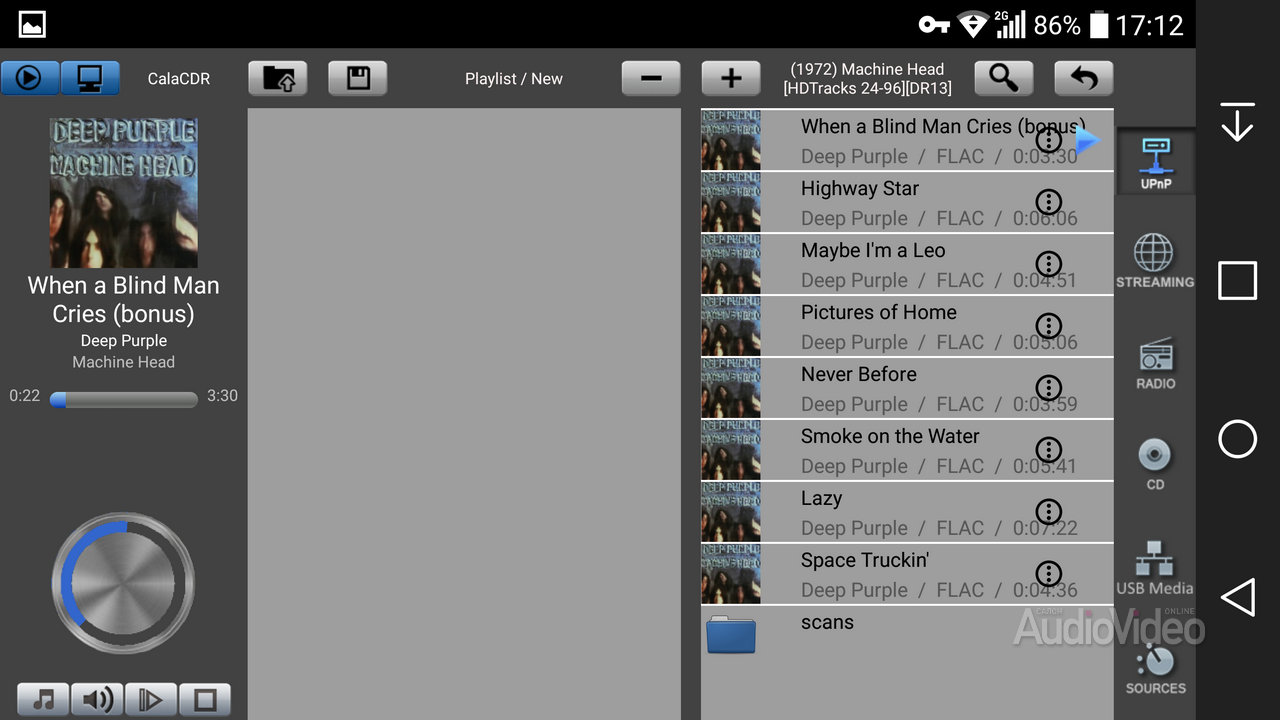The width and height of the screenshot is (1280, 720).
Task: Go back with the return arrow
Action: 1084,78
